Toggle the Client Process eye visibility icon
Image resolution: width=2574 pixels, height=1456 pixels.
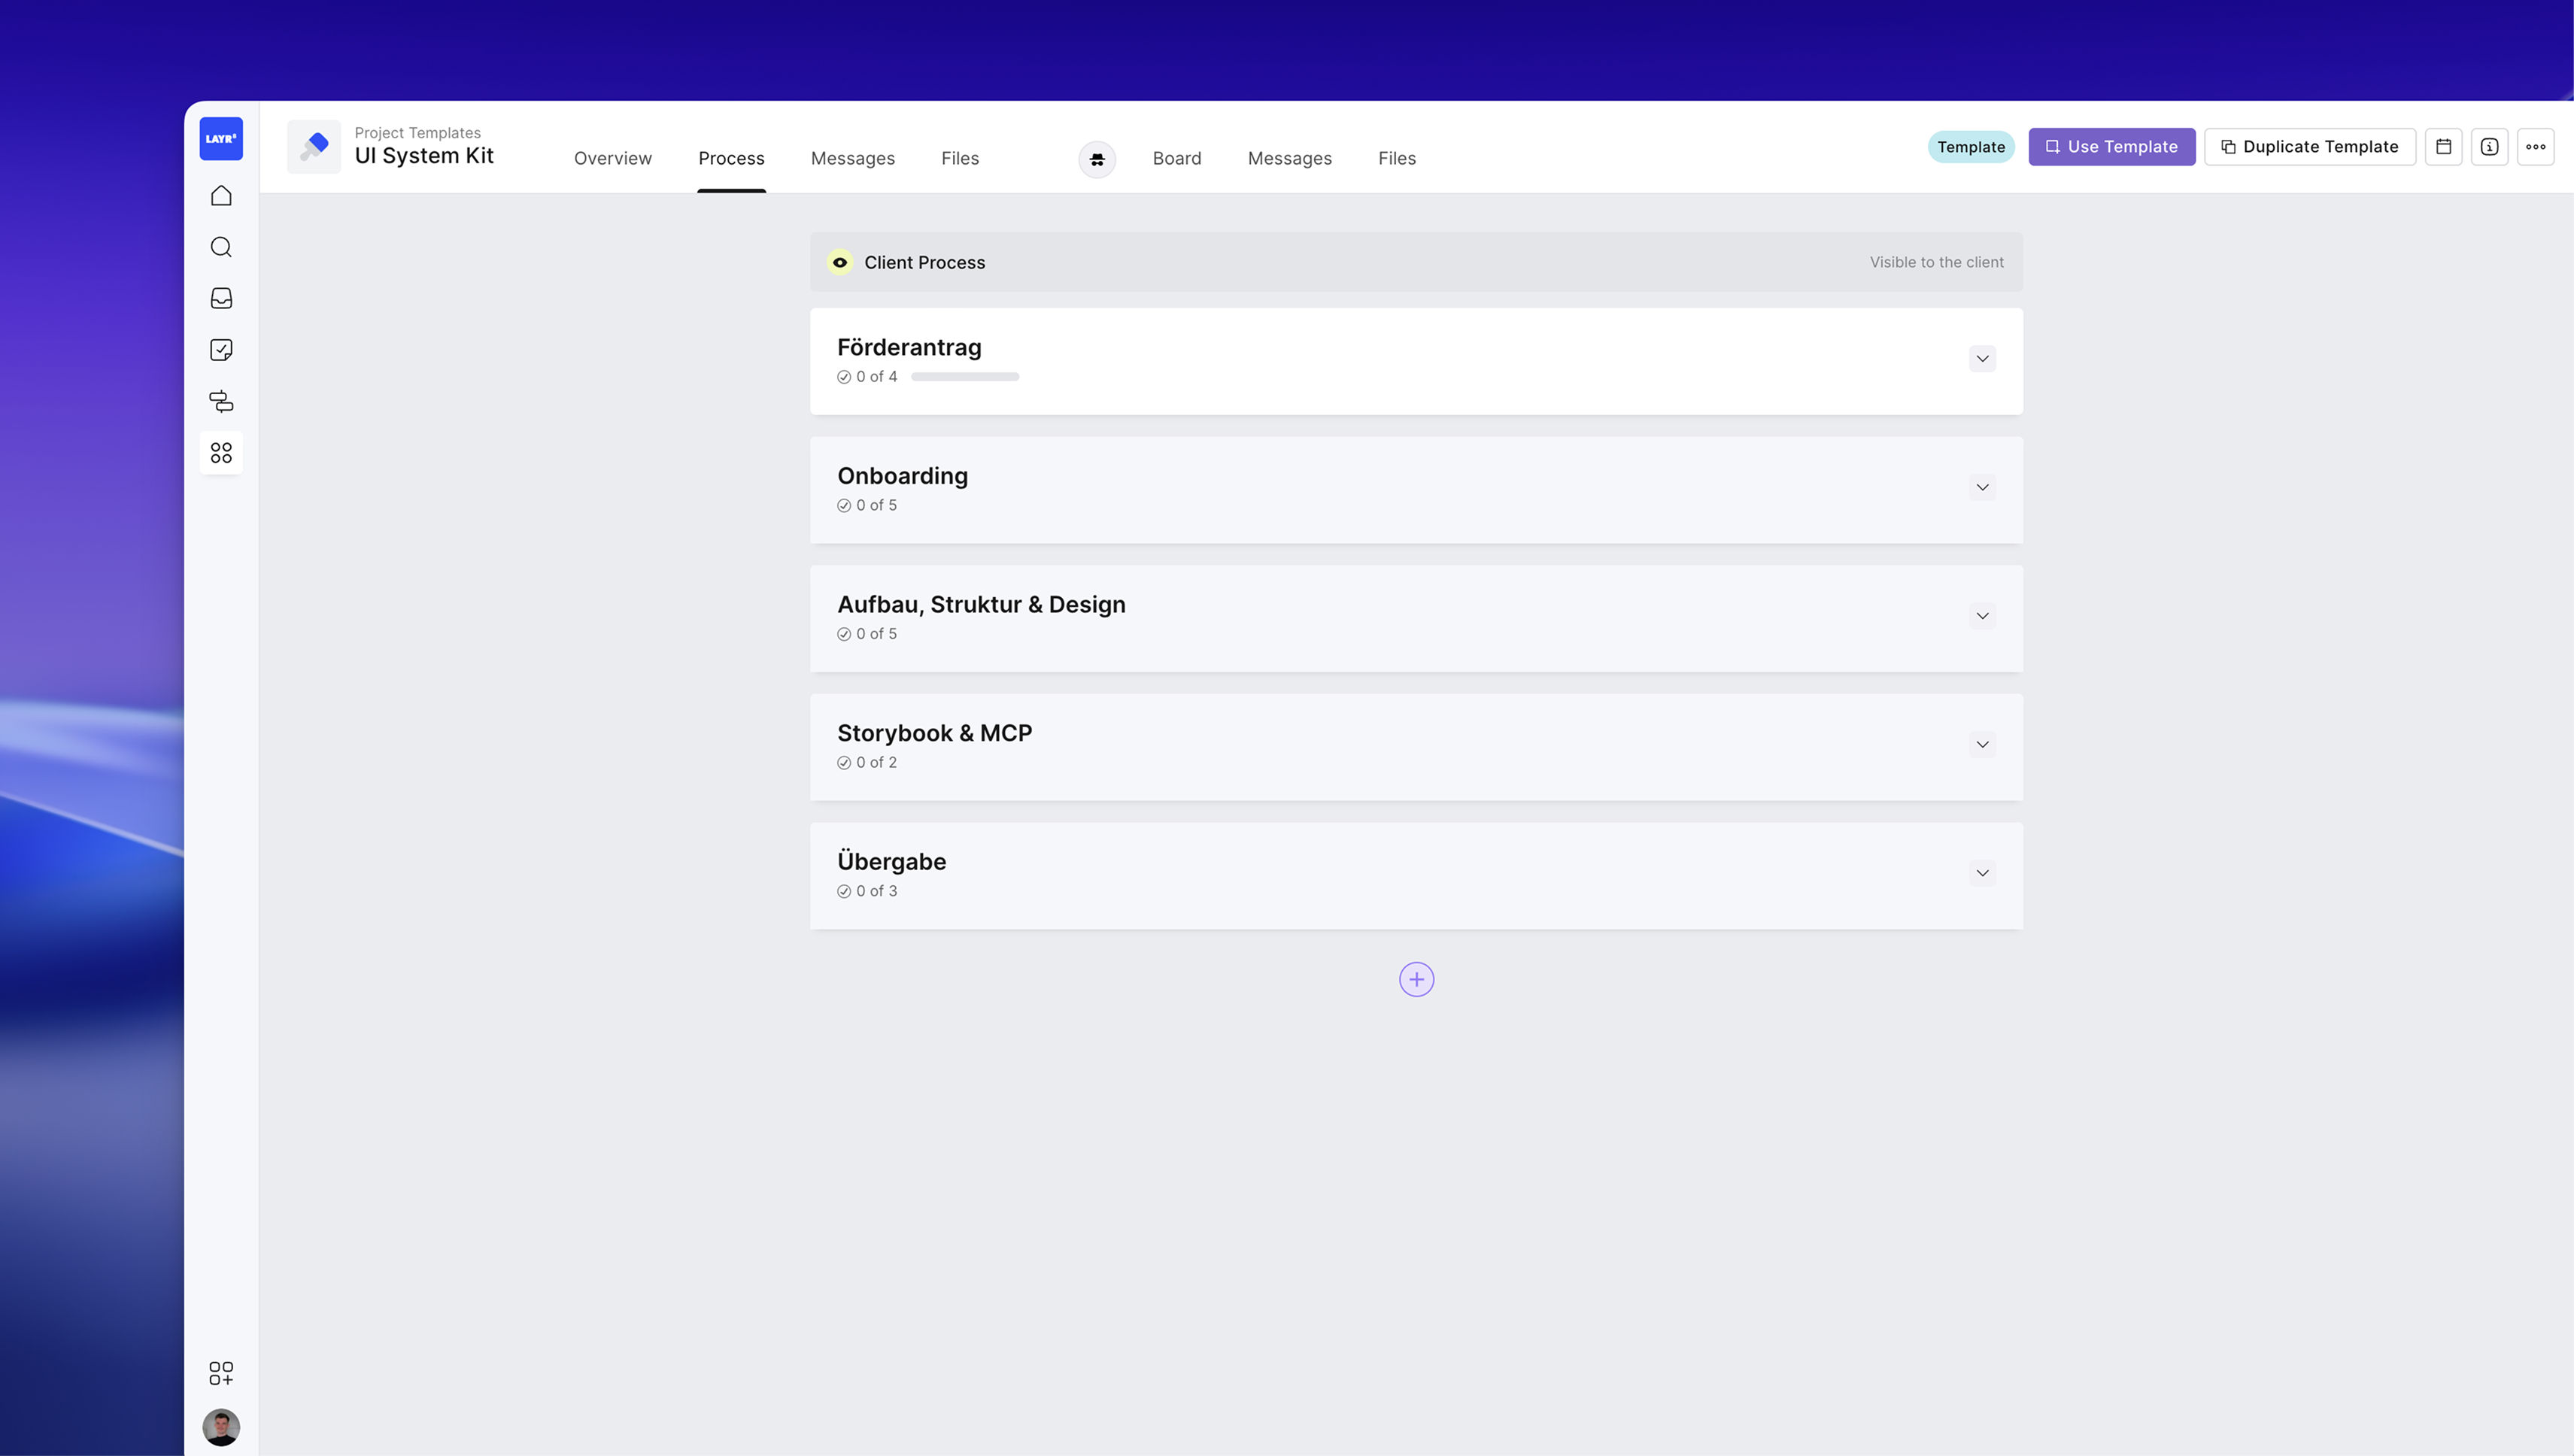coord(840,262)
